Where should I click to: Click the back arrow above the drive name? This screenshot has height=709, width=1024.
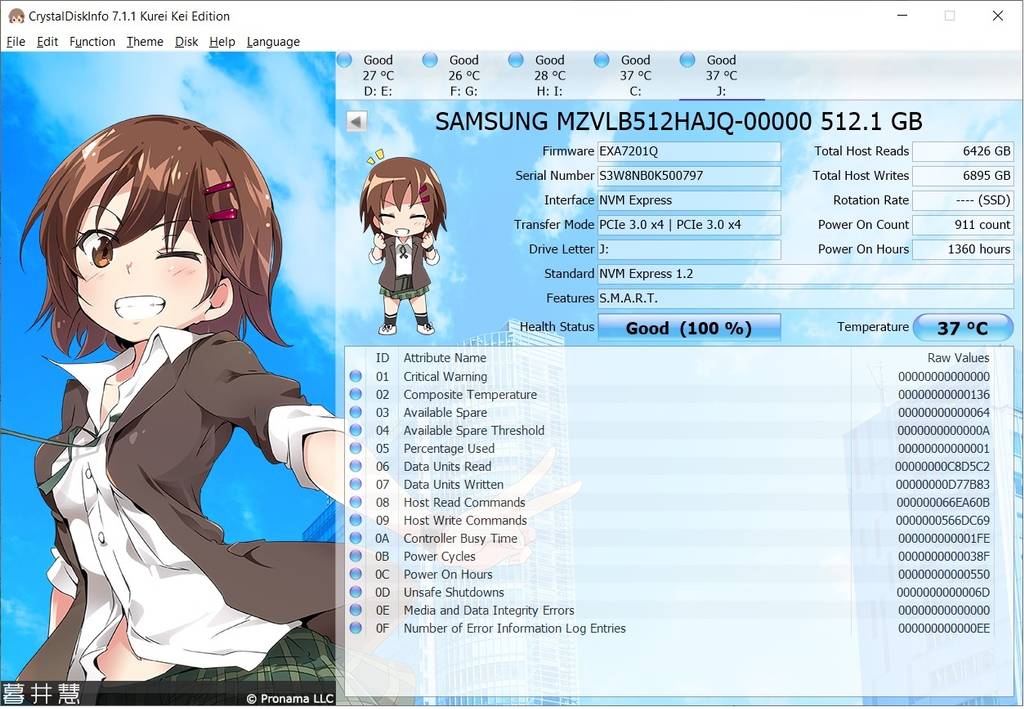coord(356,120)
